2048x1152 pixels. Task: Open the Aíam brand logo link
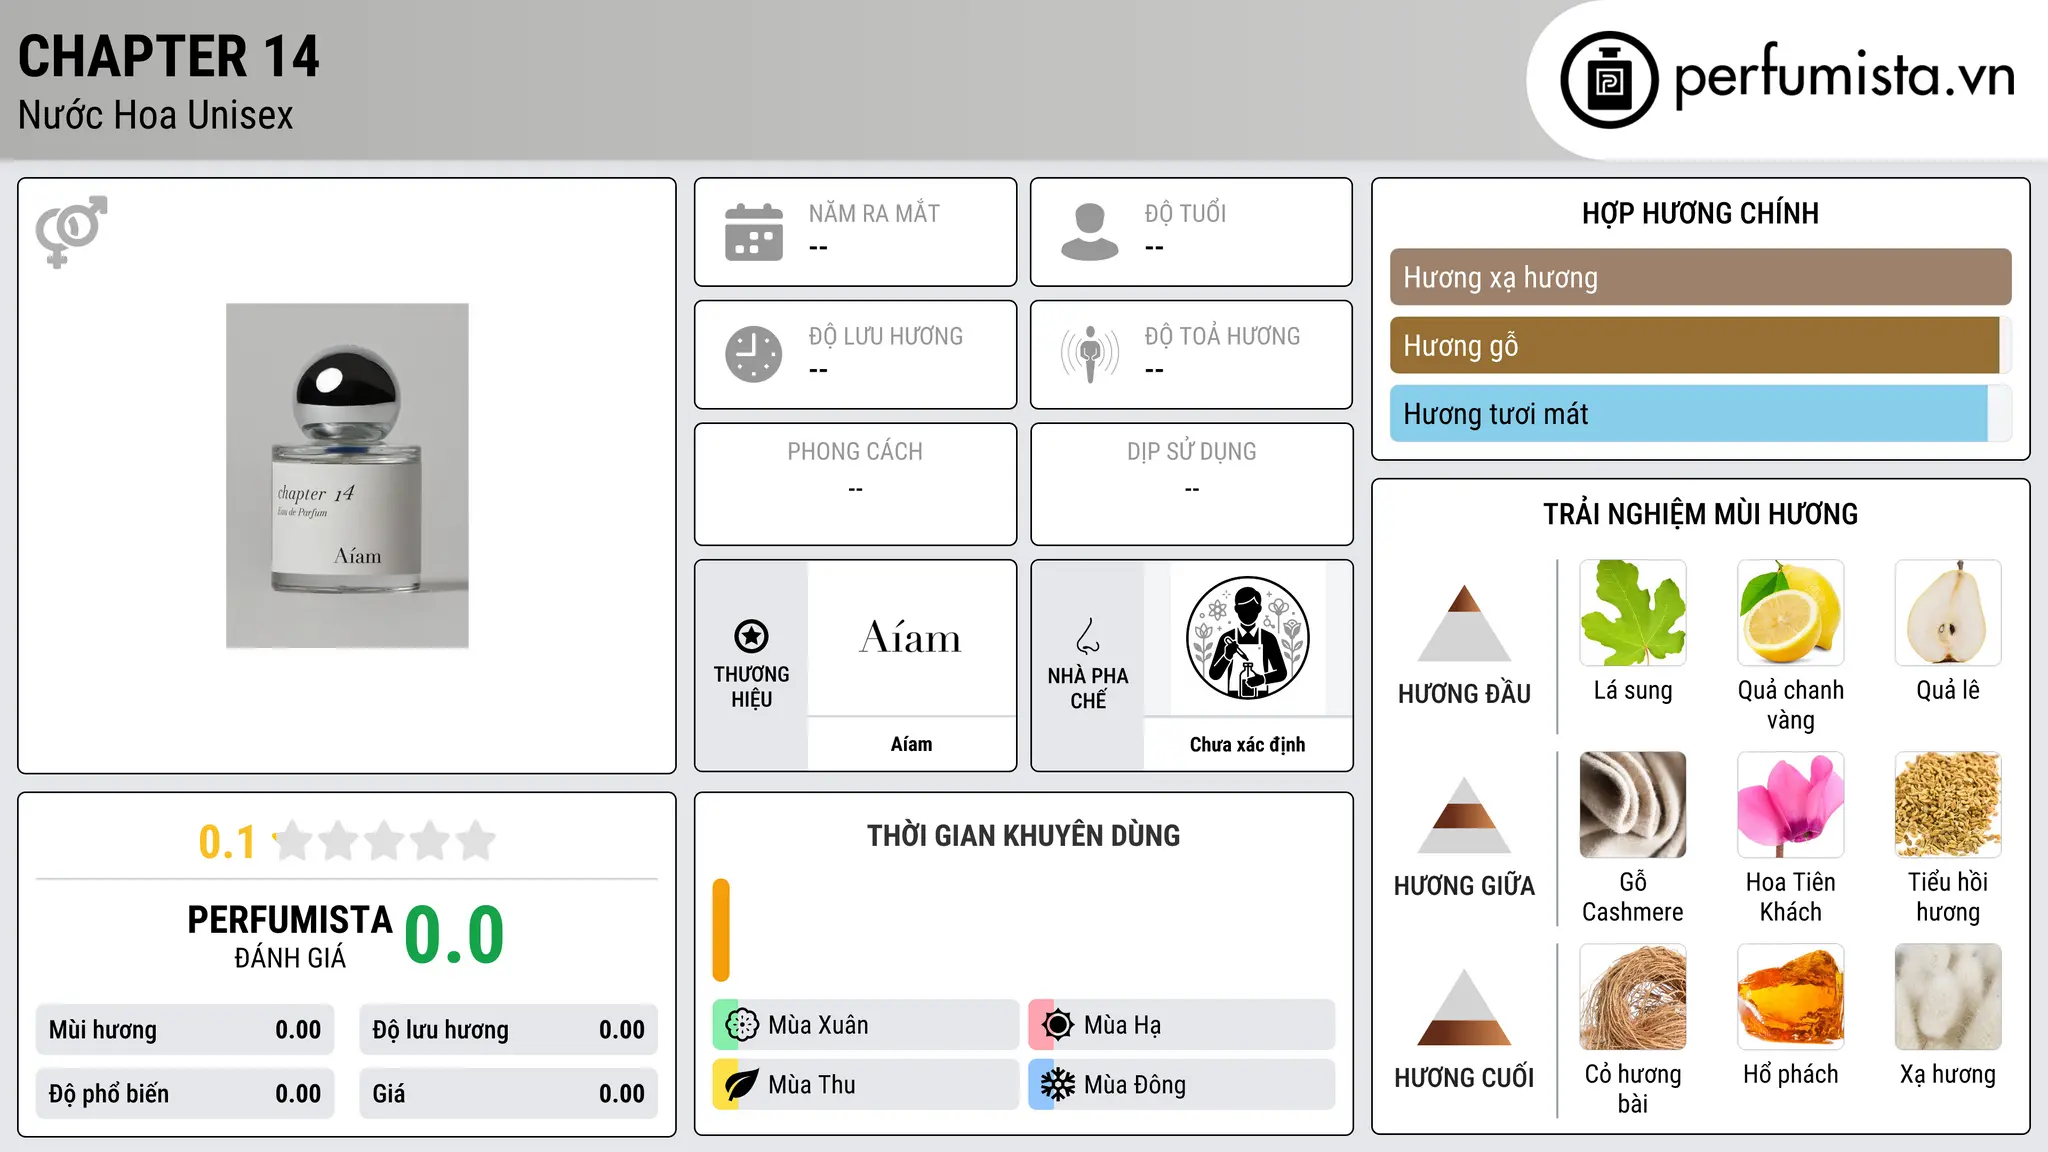[x=911, y=638]
